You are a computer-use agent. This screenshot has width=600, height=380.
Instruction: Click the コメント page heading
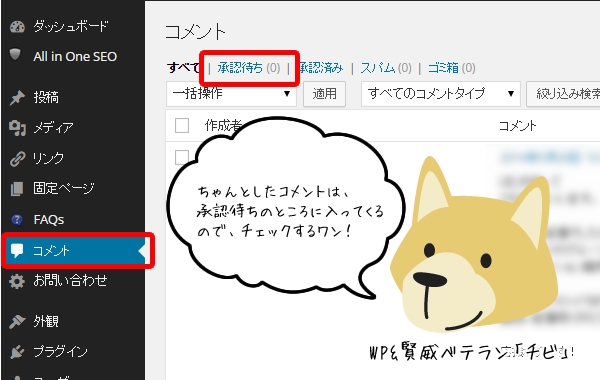[x=196, y=32]
